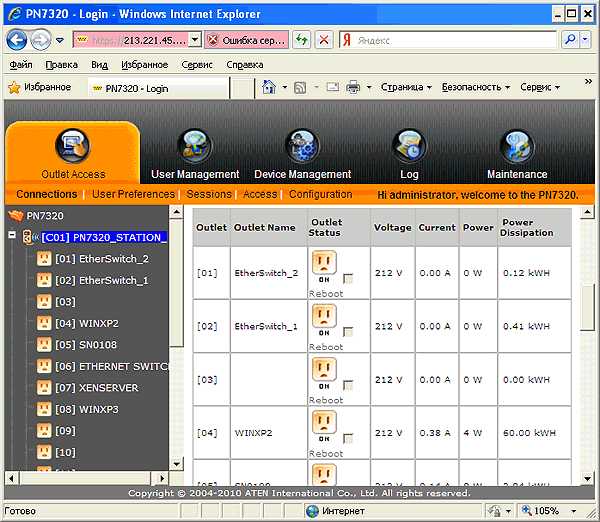Open the Maintenance section icon
Screen dimensions: 600x522
516,147
